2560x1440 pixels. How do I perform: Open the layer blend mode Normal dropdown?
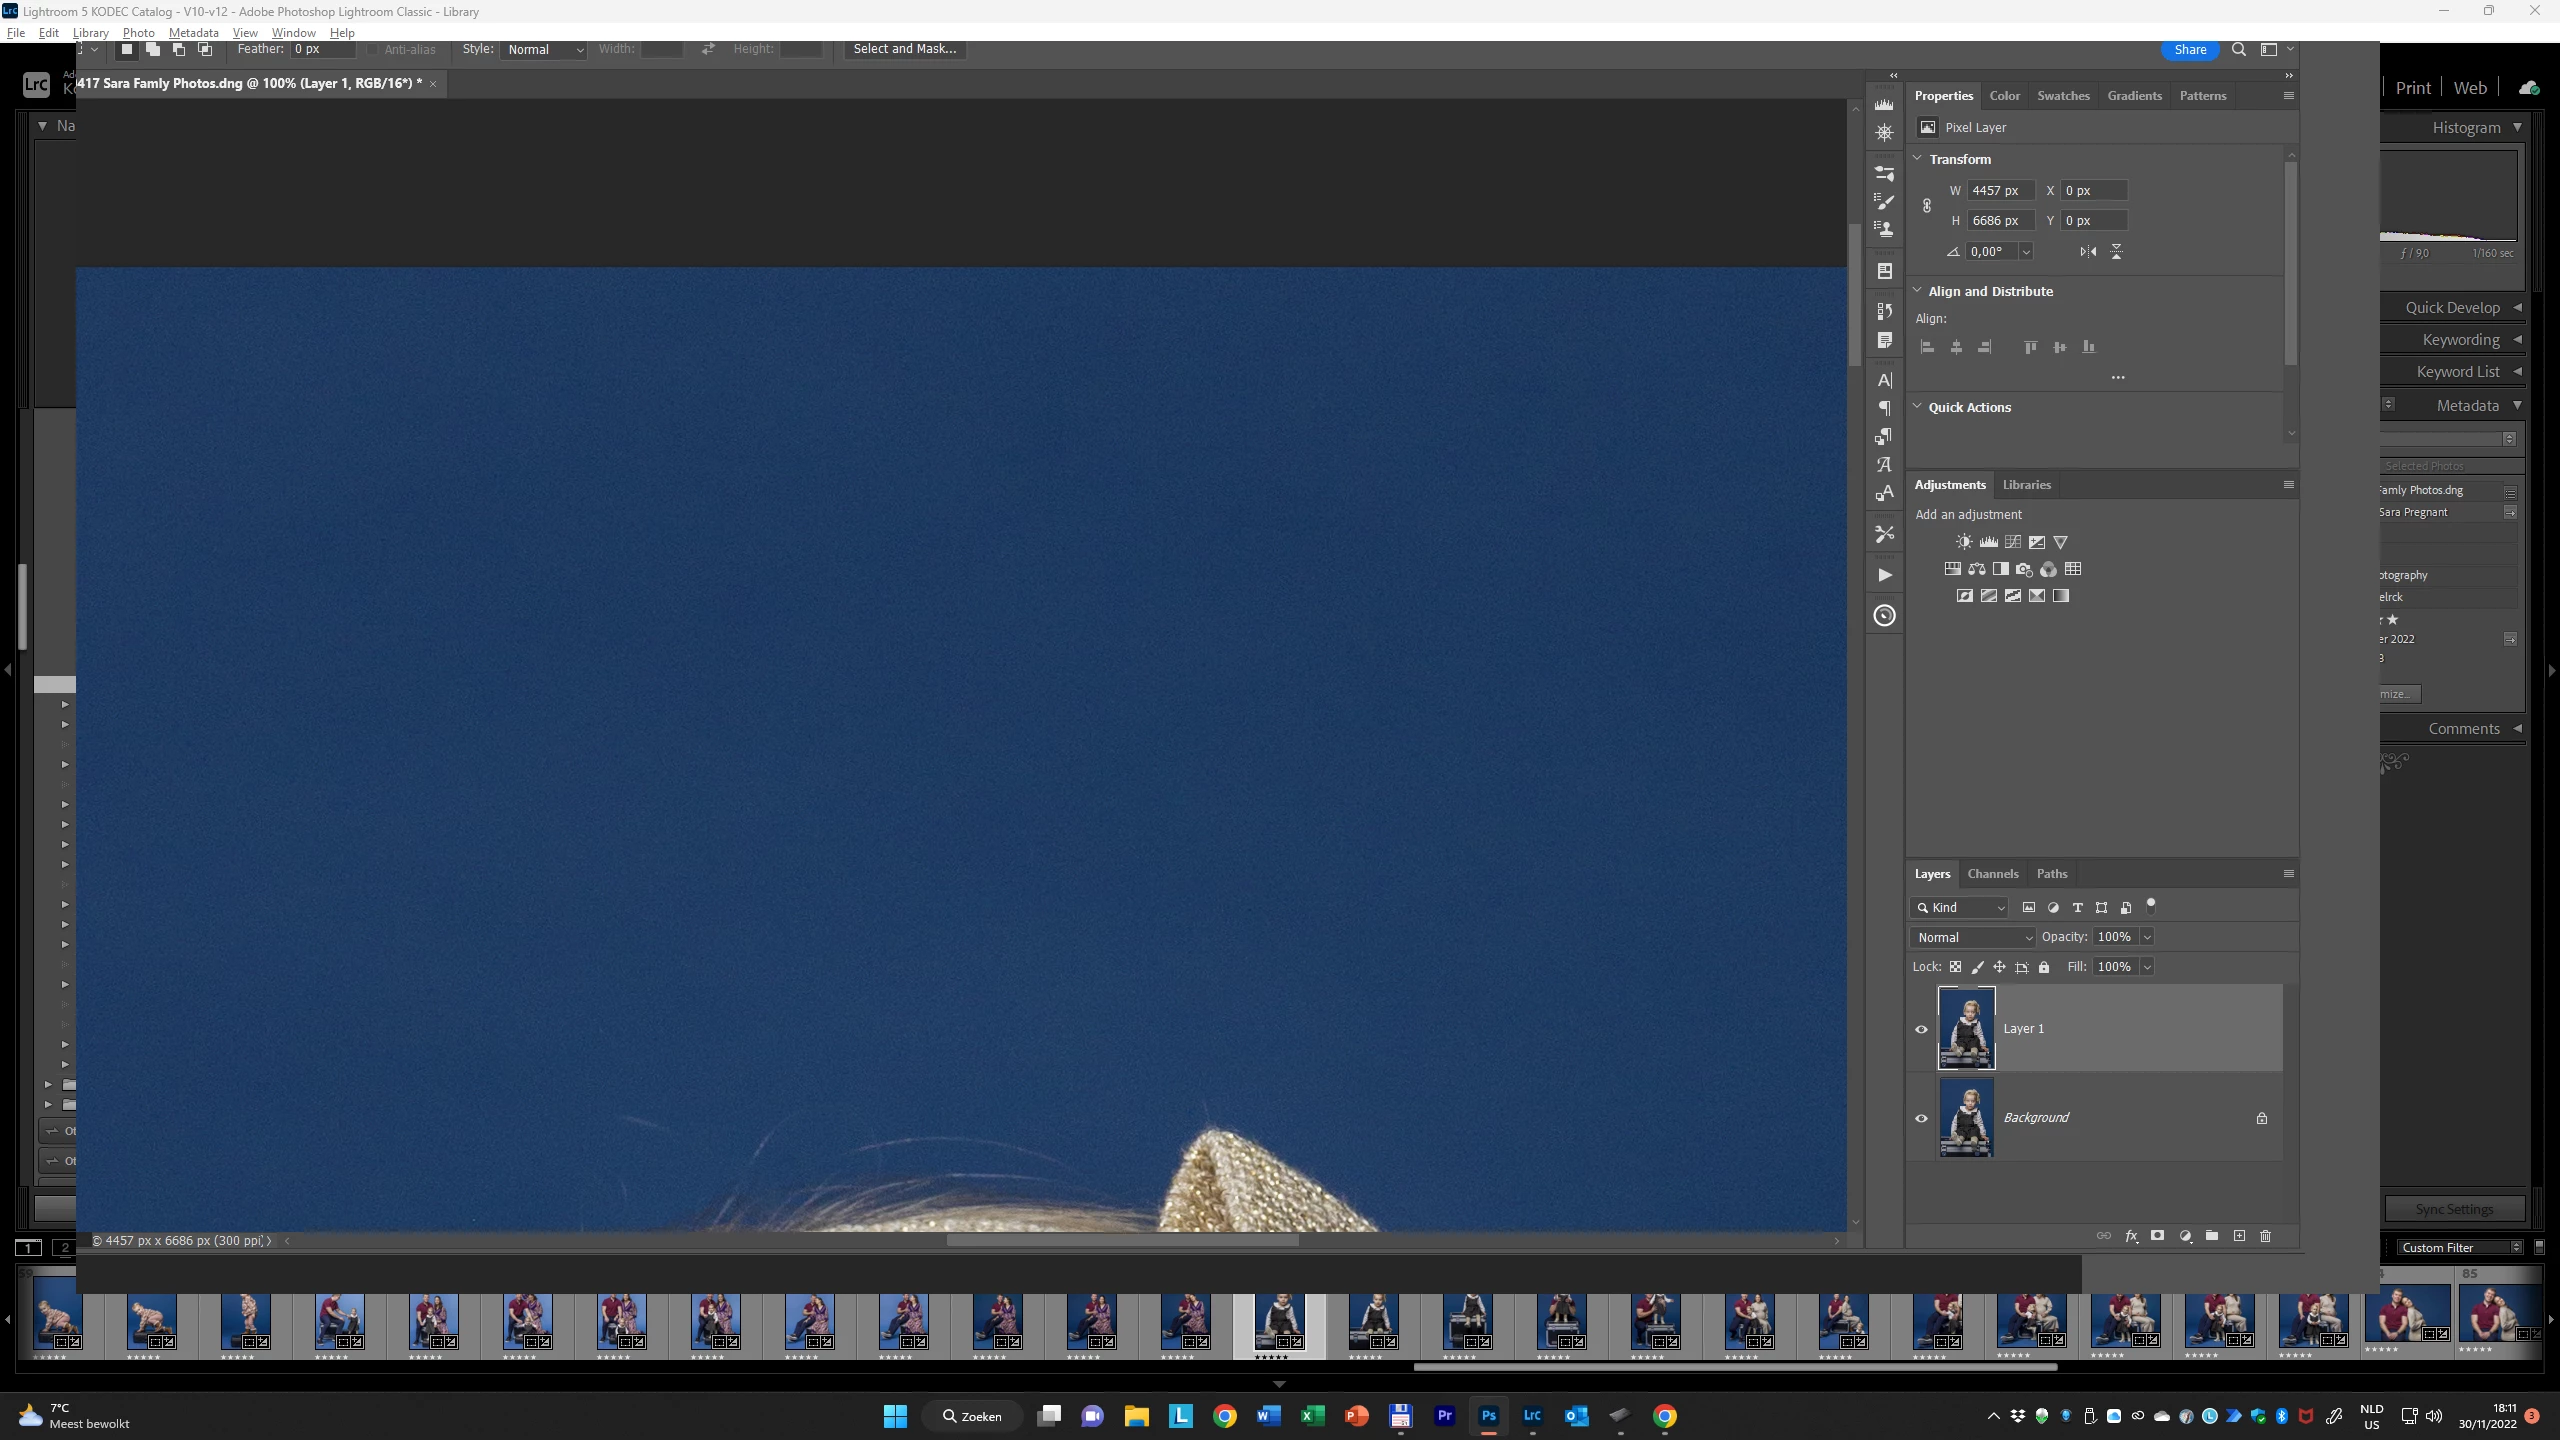(1974, 937)
